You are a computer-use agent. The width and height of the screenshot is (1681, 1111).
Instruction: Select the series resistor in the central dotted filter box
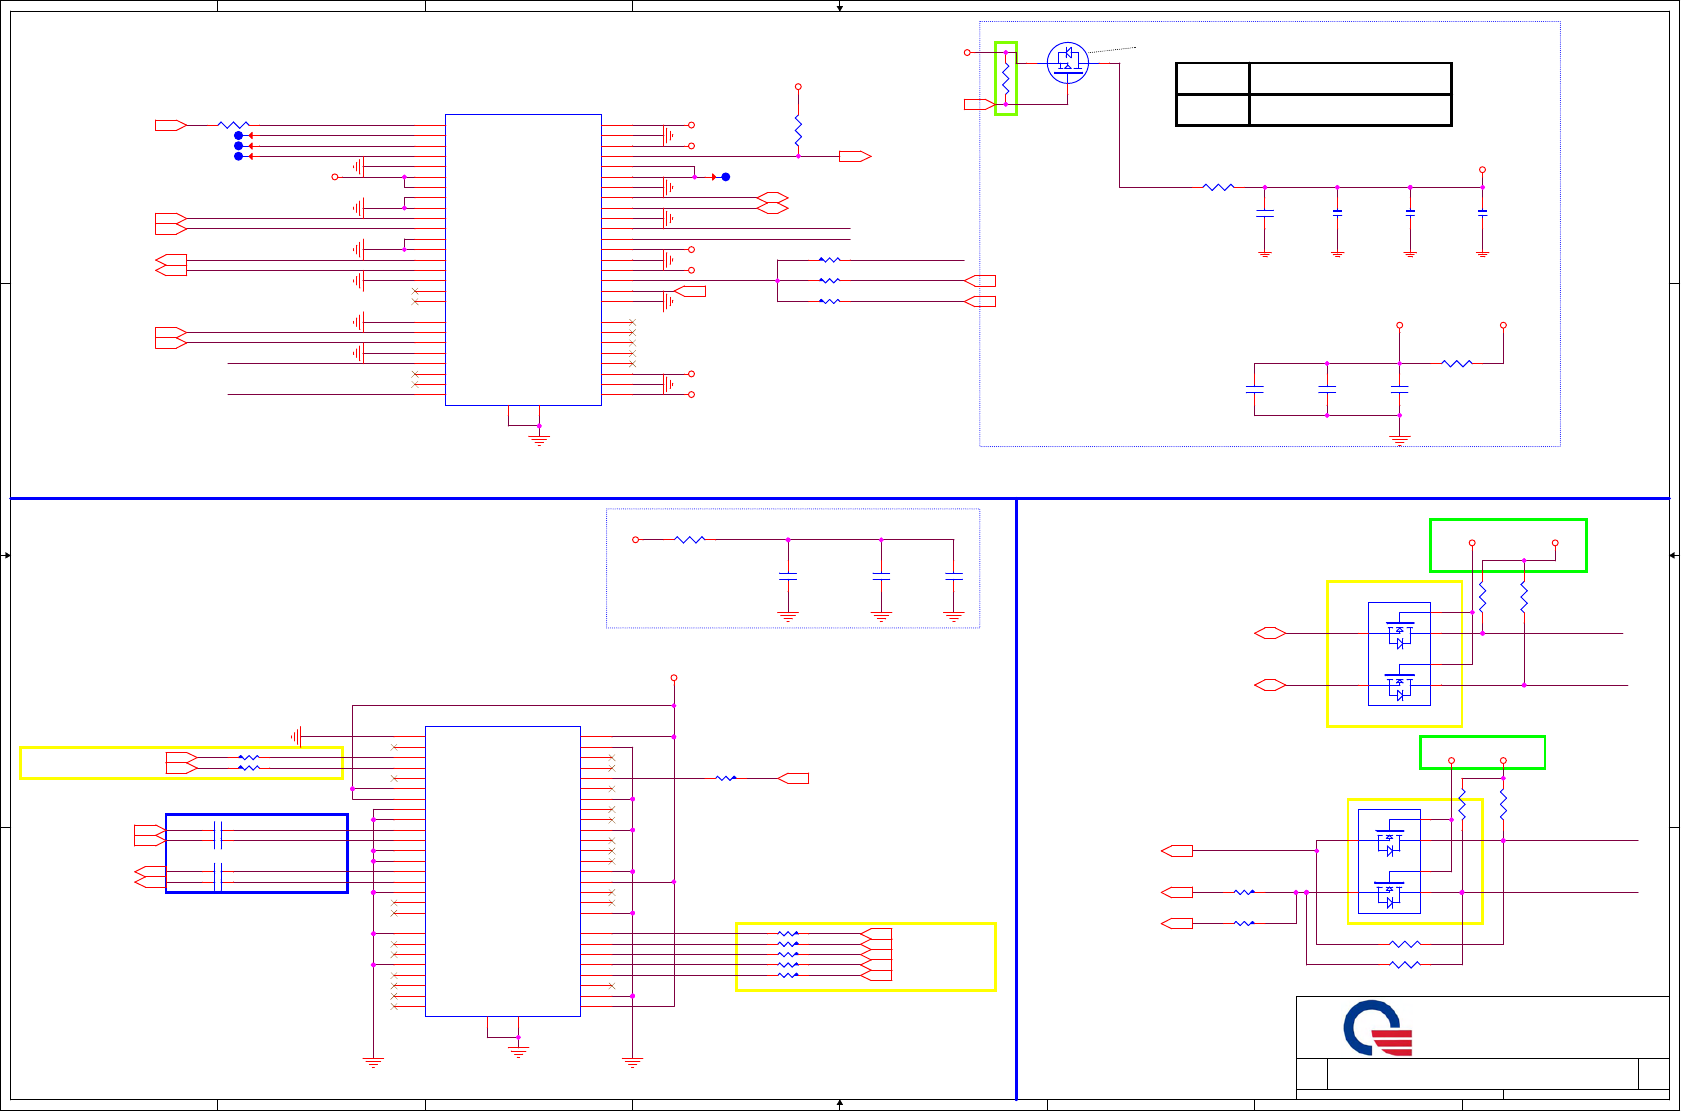click(x=690, y=540)
